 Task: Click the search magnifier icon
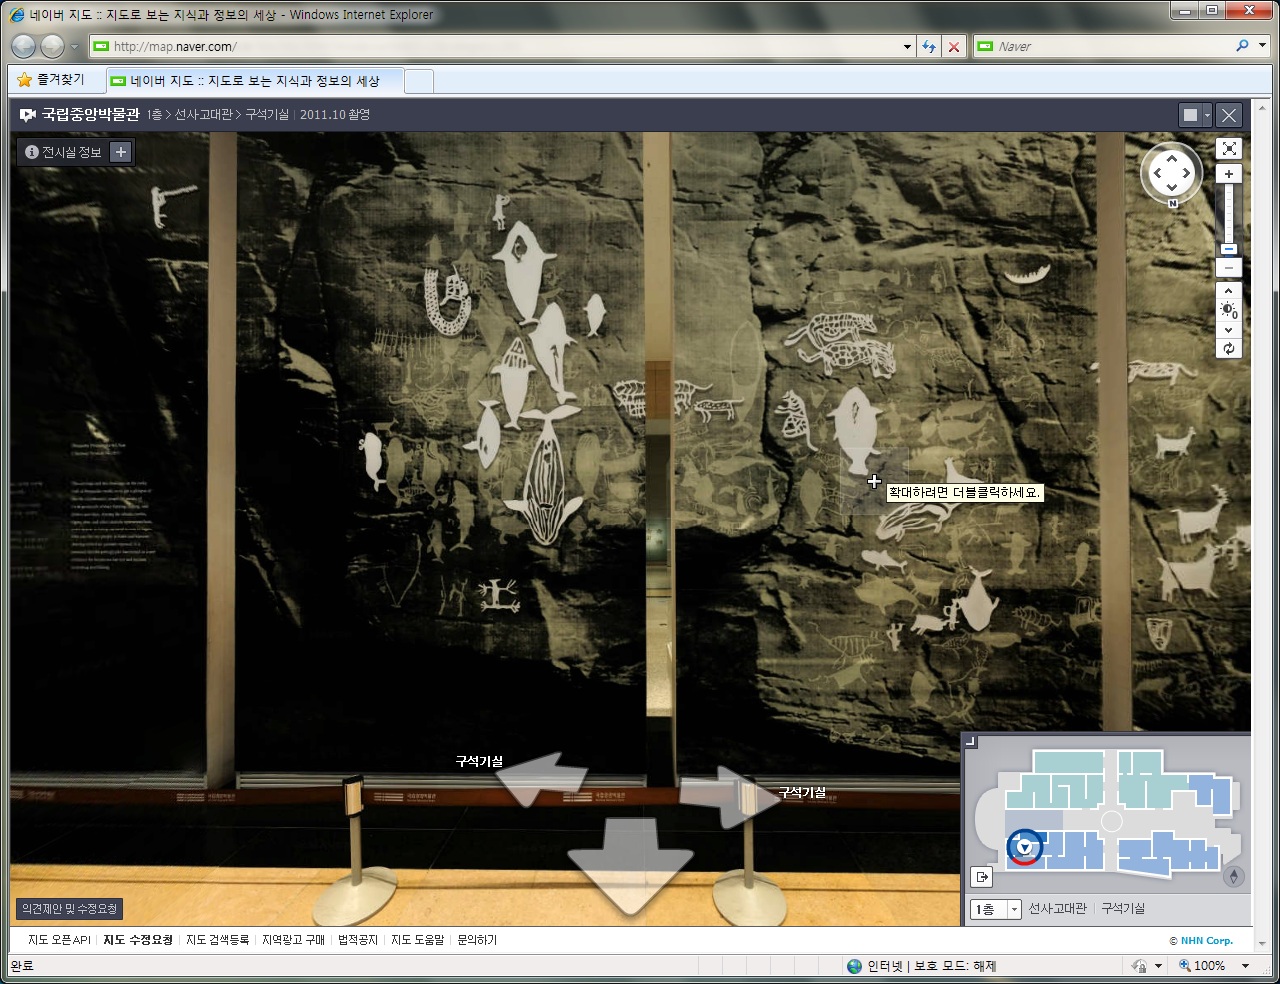[x=1243, y=46]
